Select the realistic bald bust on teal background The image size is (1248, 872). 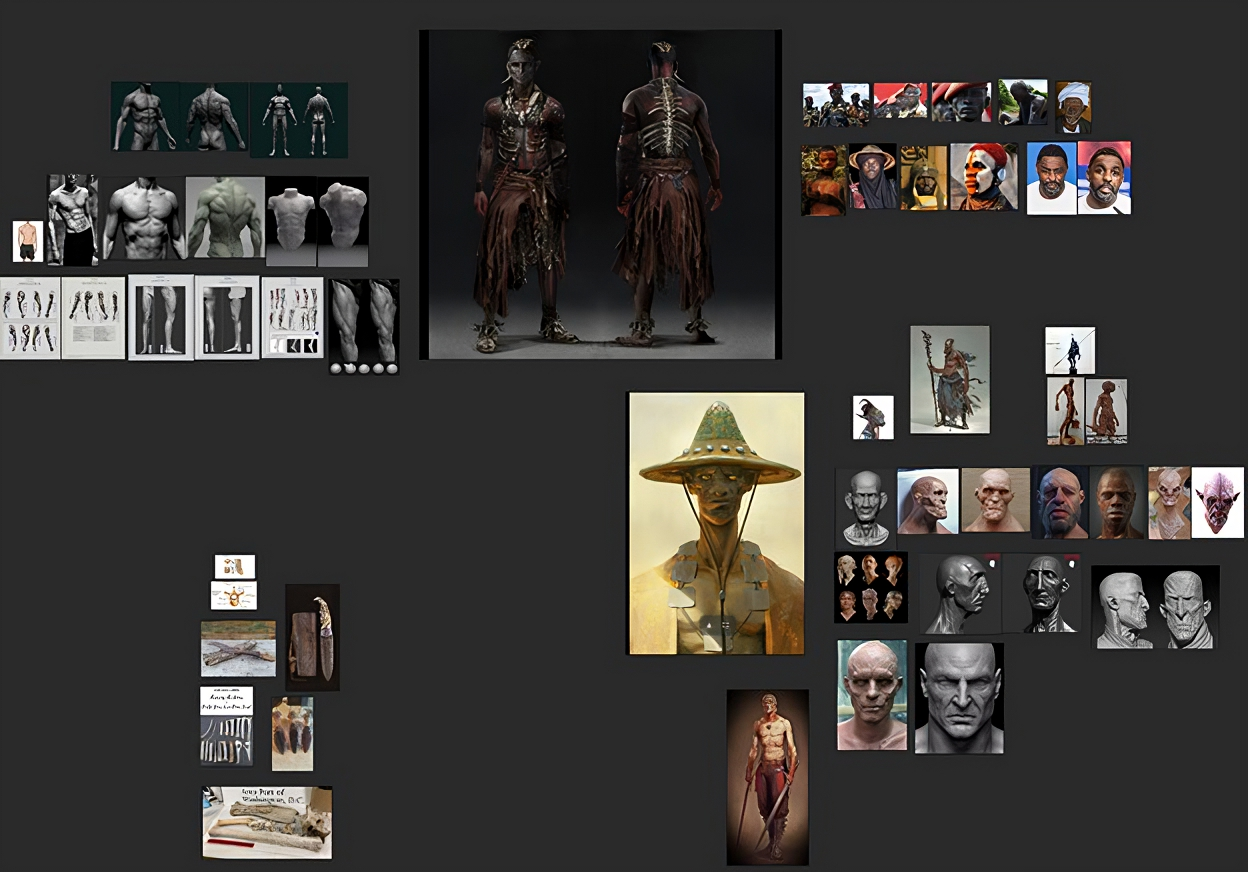(872, 695)
